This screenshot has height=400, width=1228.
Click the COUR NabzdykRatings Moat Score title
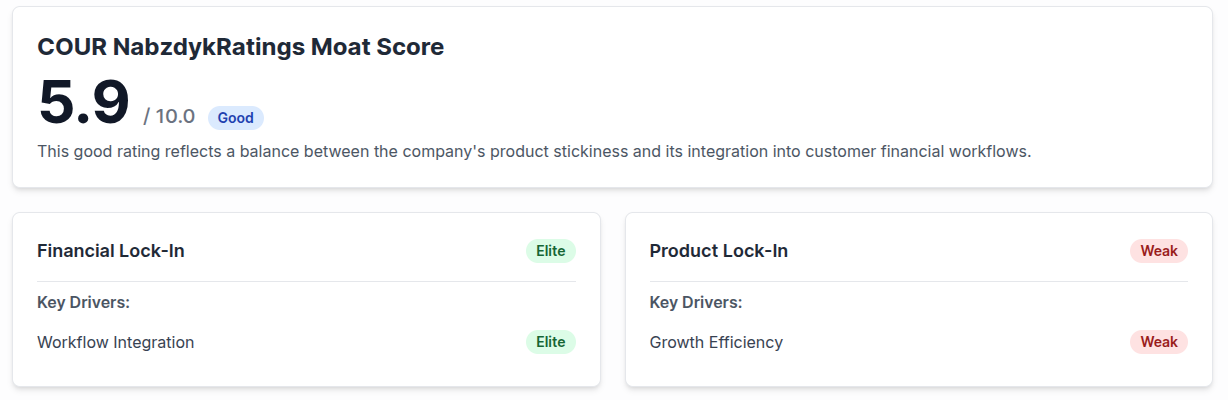[240, 47]
